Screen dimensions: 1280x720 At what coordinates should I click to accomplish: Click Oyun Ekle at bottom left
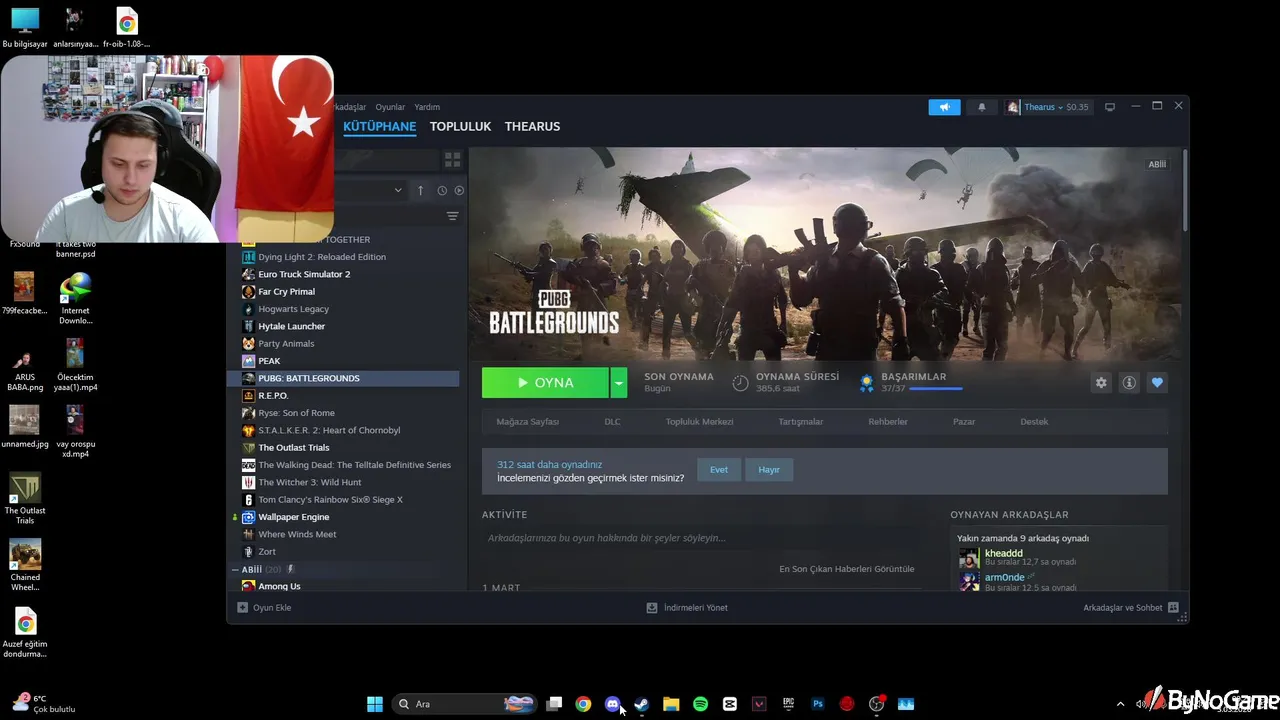click(264, 608)
